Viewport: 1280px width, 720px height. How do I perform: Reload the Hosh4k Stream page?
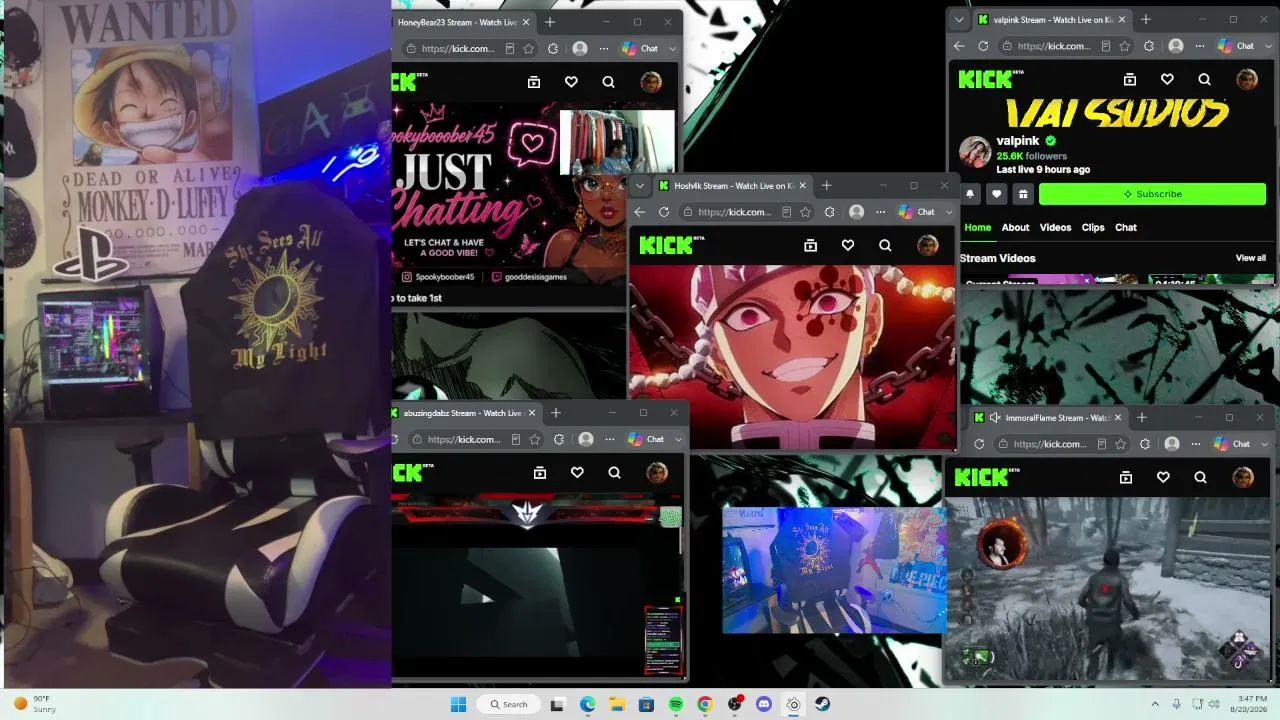664,212
